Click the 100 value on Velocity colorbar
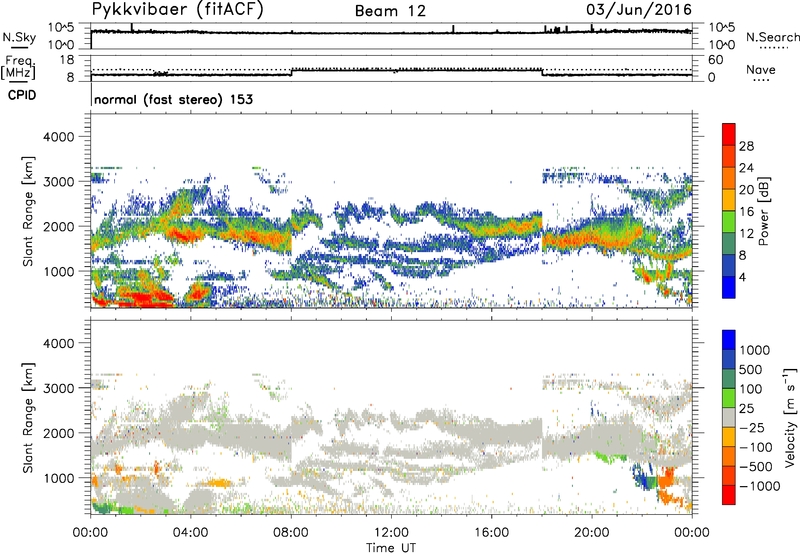Screen dimensions: 800x554 coord(751,389)
